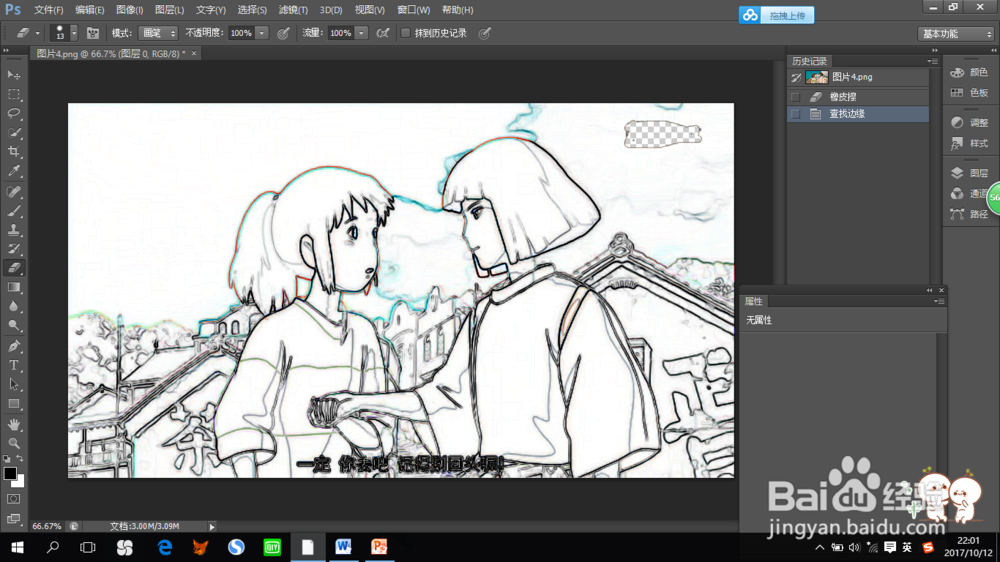Expand status bar info arrow
The height and width of the screenshot is (562, 1000).
212,527
